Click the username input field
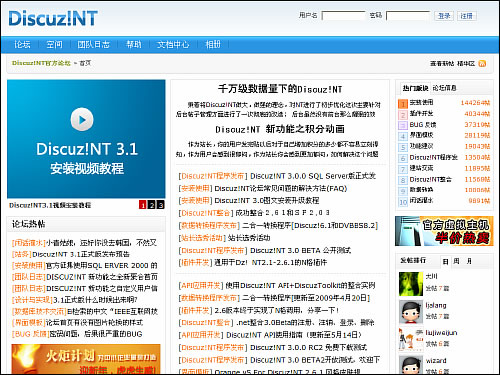Screen dimensions: 500x375 point(343,15)
